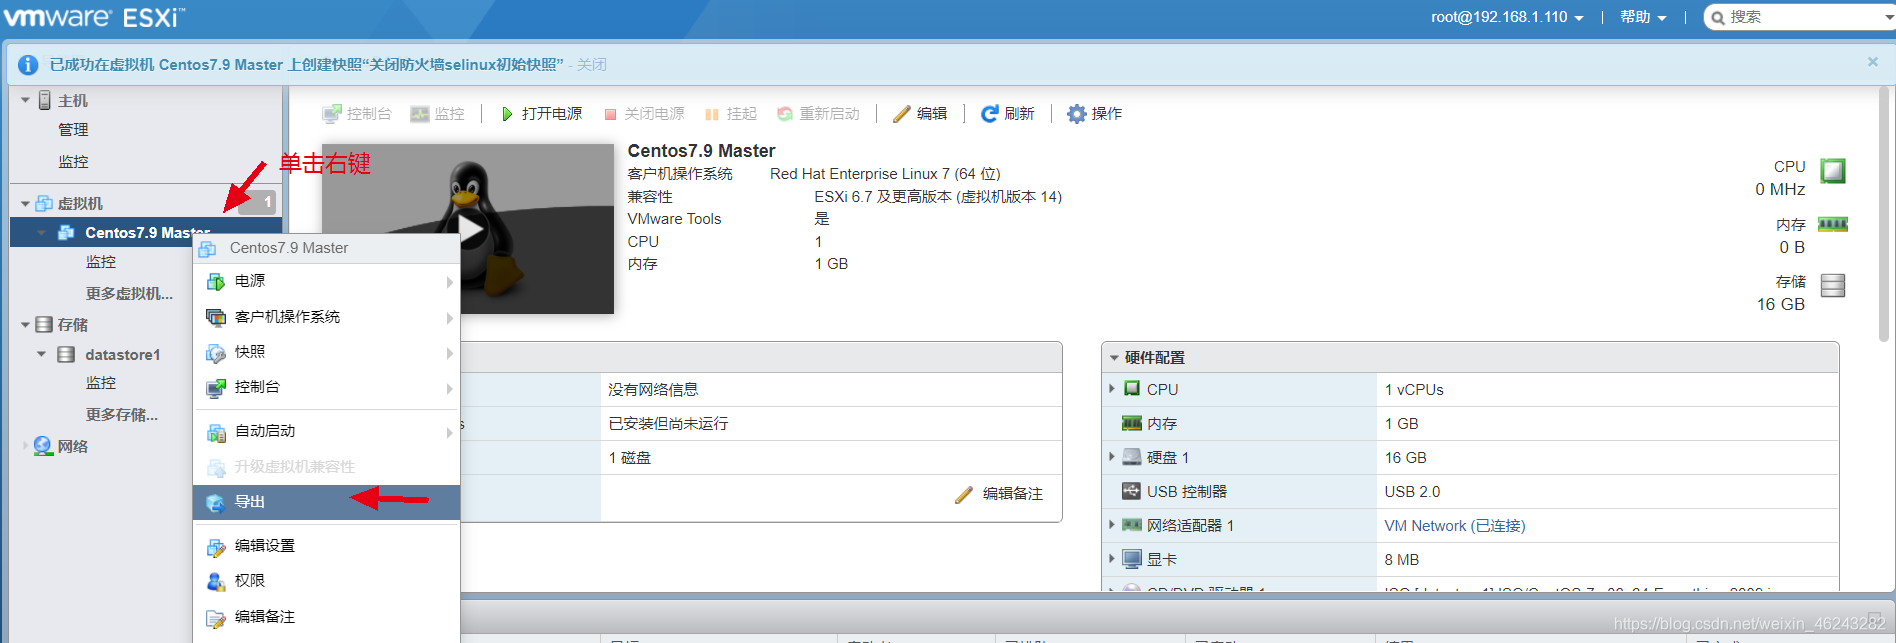The height and width of the screenshot is (643, 1896).
Task: Collapse the Host (主机) tree node
Action: [x=25, y=100]
